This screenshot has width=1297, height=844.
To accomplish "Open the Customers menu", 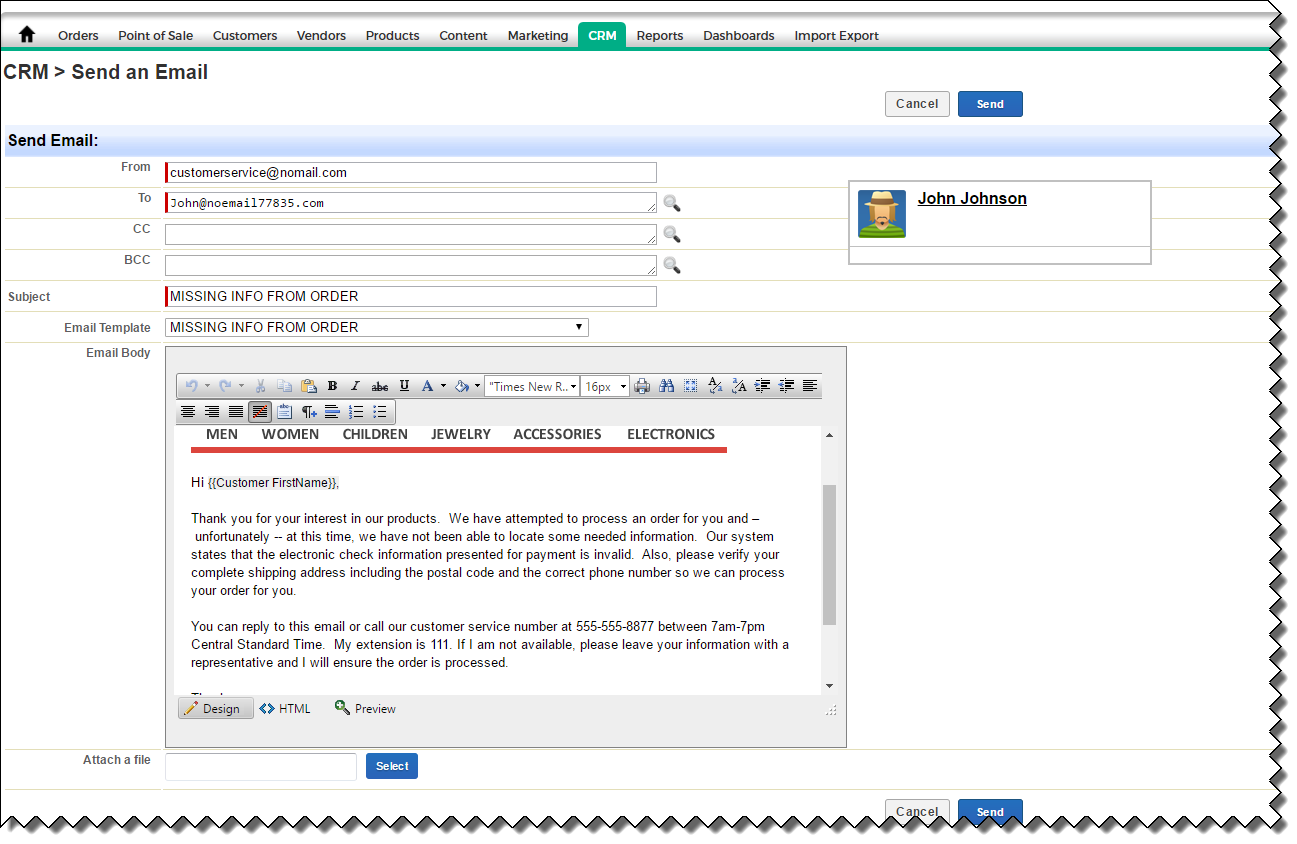I will [245, 35].
